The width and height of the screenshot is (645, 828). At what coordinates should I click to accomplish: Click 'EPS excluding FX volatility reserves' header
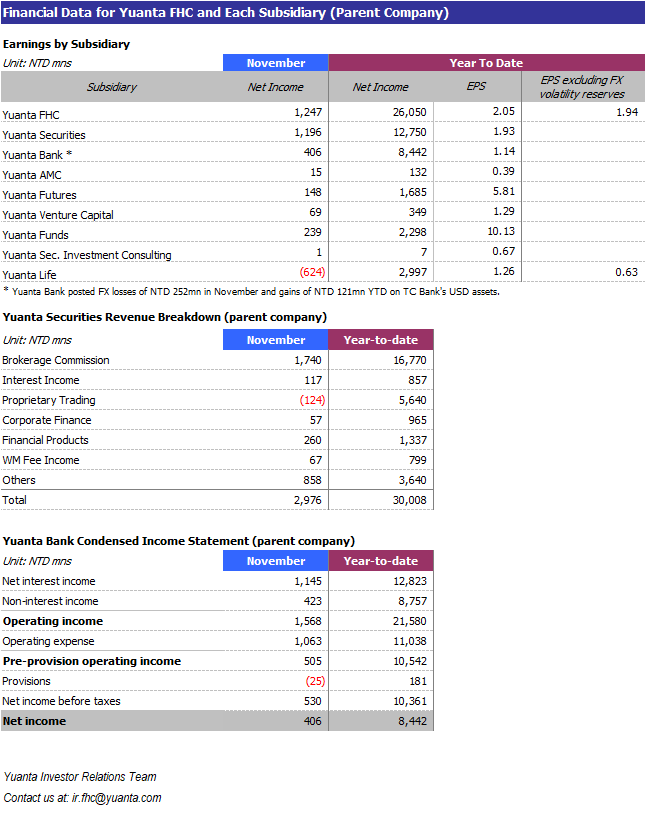(583, 87)
